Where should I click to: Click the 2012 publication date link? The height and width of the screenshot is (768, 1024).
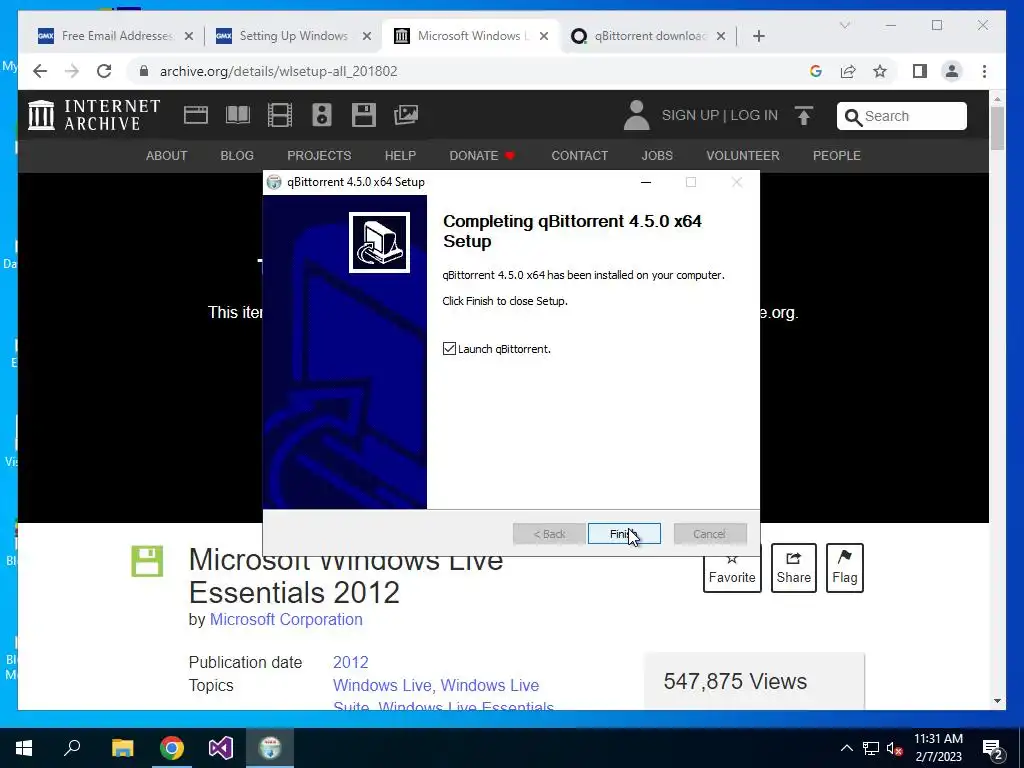pyautogui.click(x=351, y=662)
